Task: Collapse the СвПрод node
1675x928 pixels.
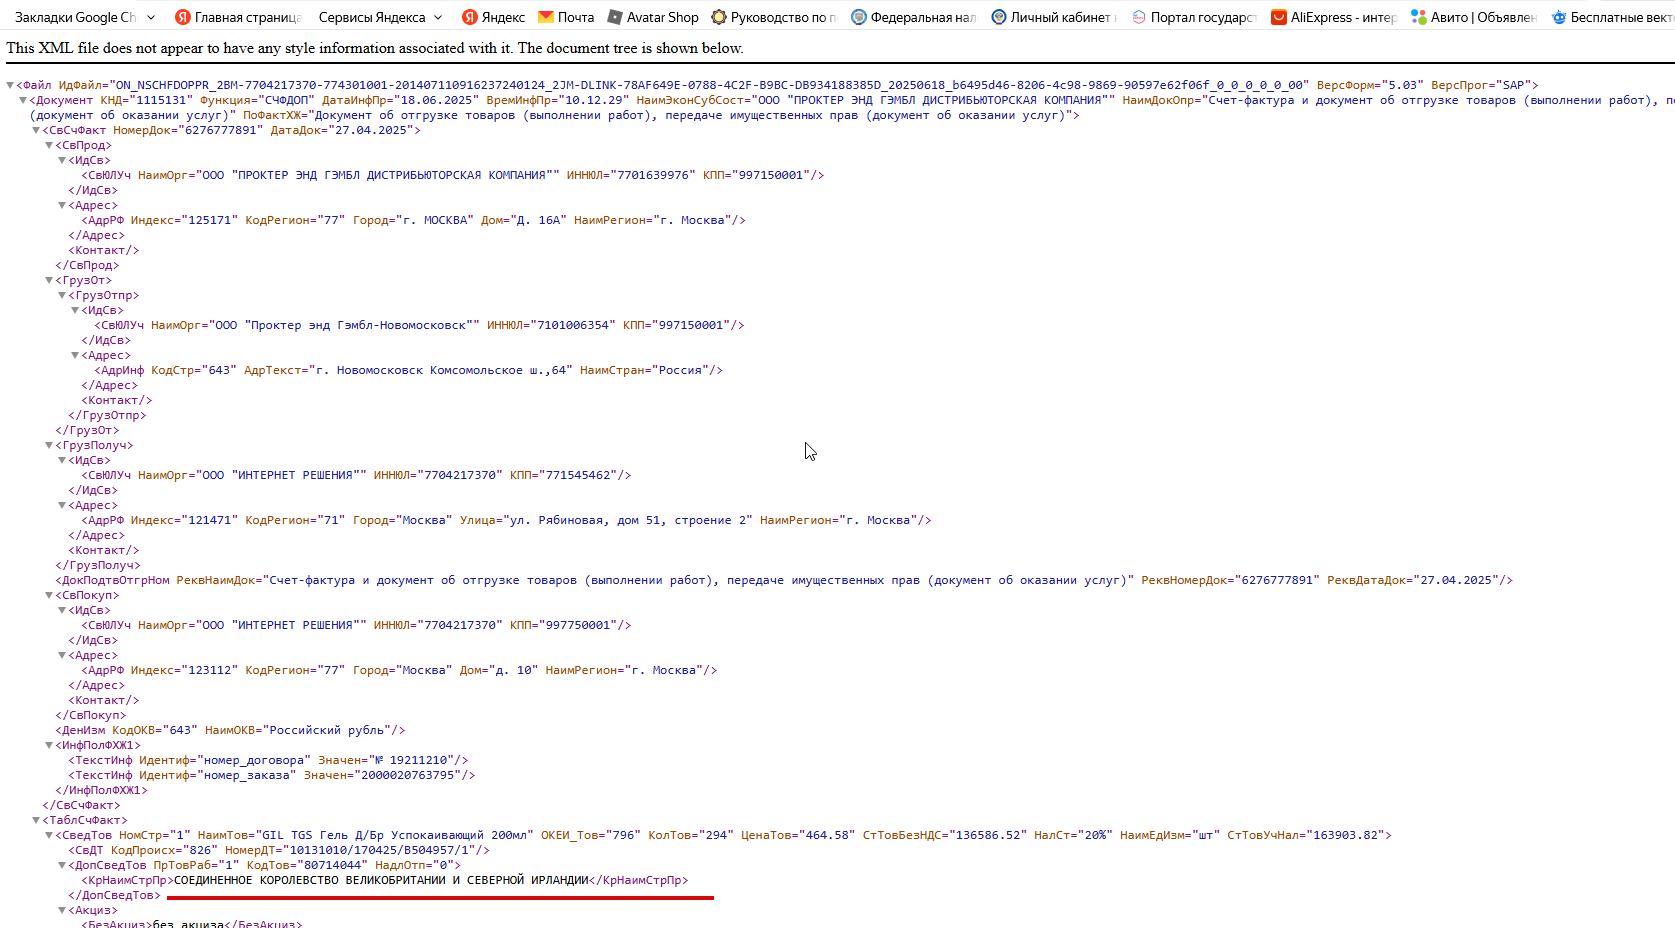Action: tap(49, 146)
